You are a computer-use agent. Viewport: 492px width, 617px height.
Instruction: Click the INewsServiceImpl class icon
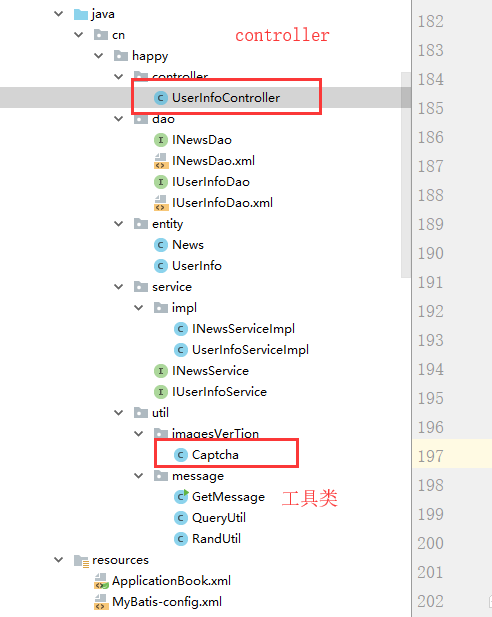point(180,329)
